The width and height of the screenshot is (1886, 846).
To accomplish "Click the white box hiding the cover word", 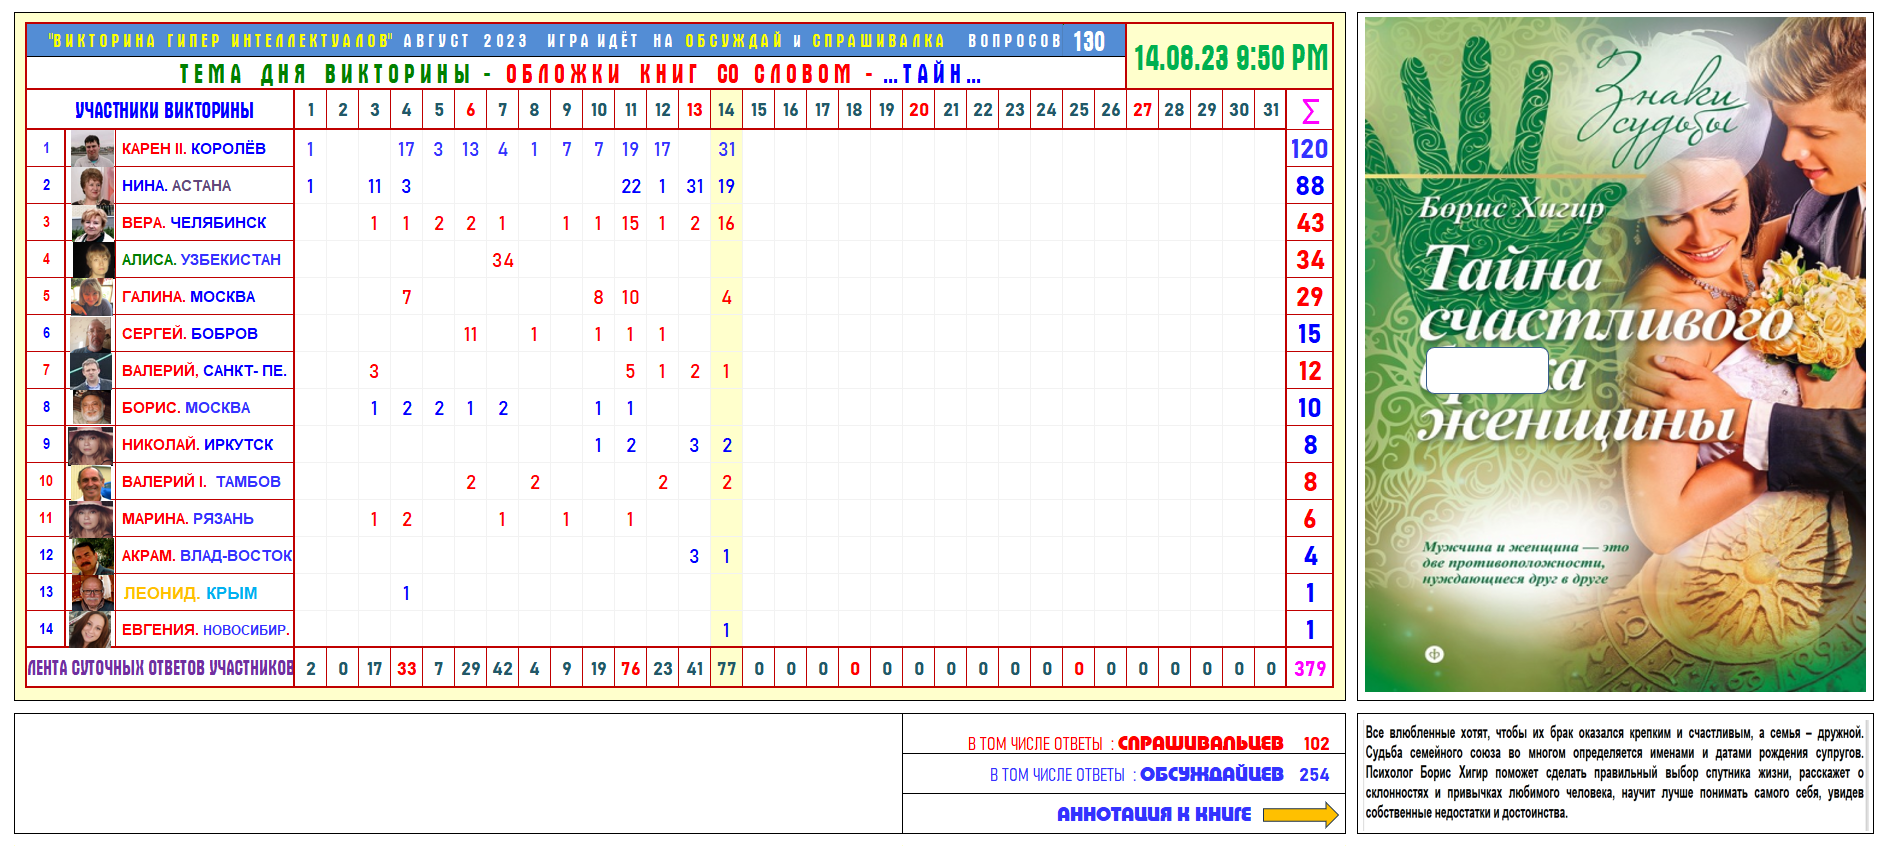I will pyautogui.click(x=1487, y=370).
